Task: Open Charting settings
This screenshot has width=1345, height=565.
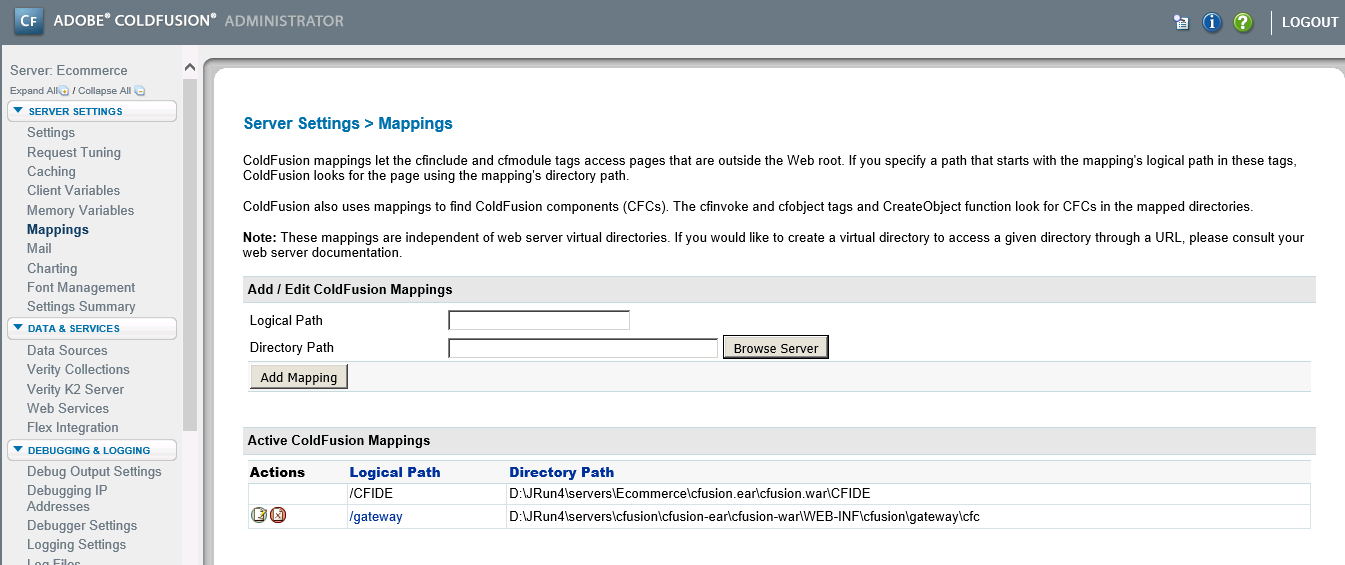Action: 52,269
